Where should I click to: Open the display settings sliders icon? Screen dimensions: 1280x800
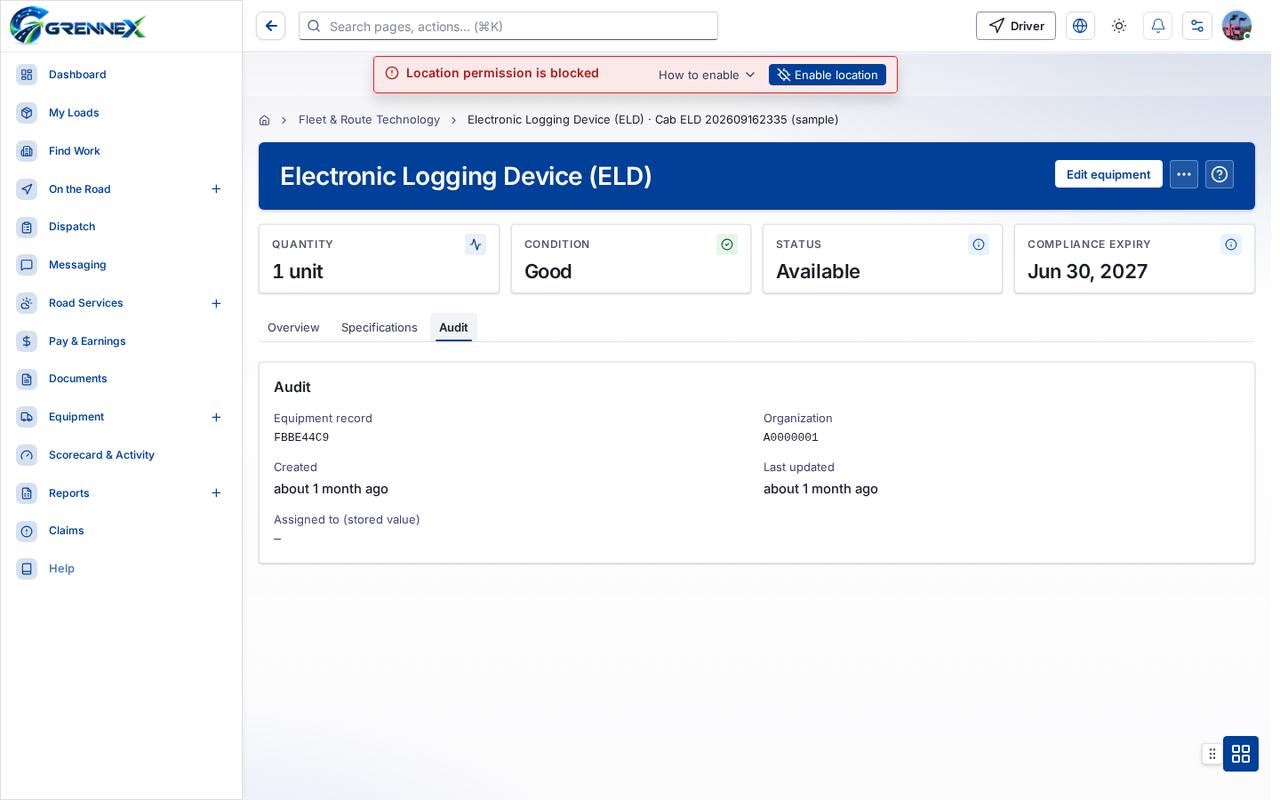click(1197, 26)
